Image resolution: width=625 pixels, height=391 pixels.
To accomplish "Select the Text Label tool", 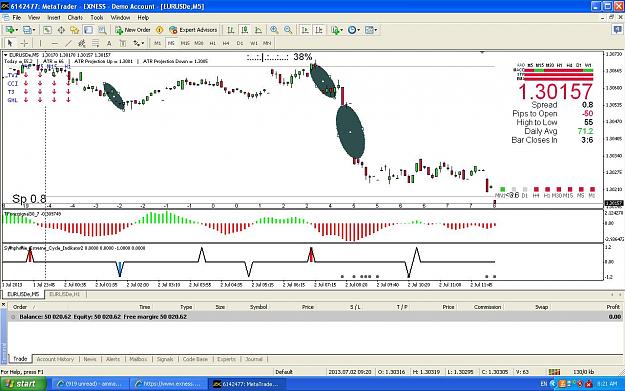I will pos(122,43).
